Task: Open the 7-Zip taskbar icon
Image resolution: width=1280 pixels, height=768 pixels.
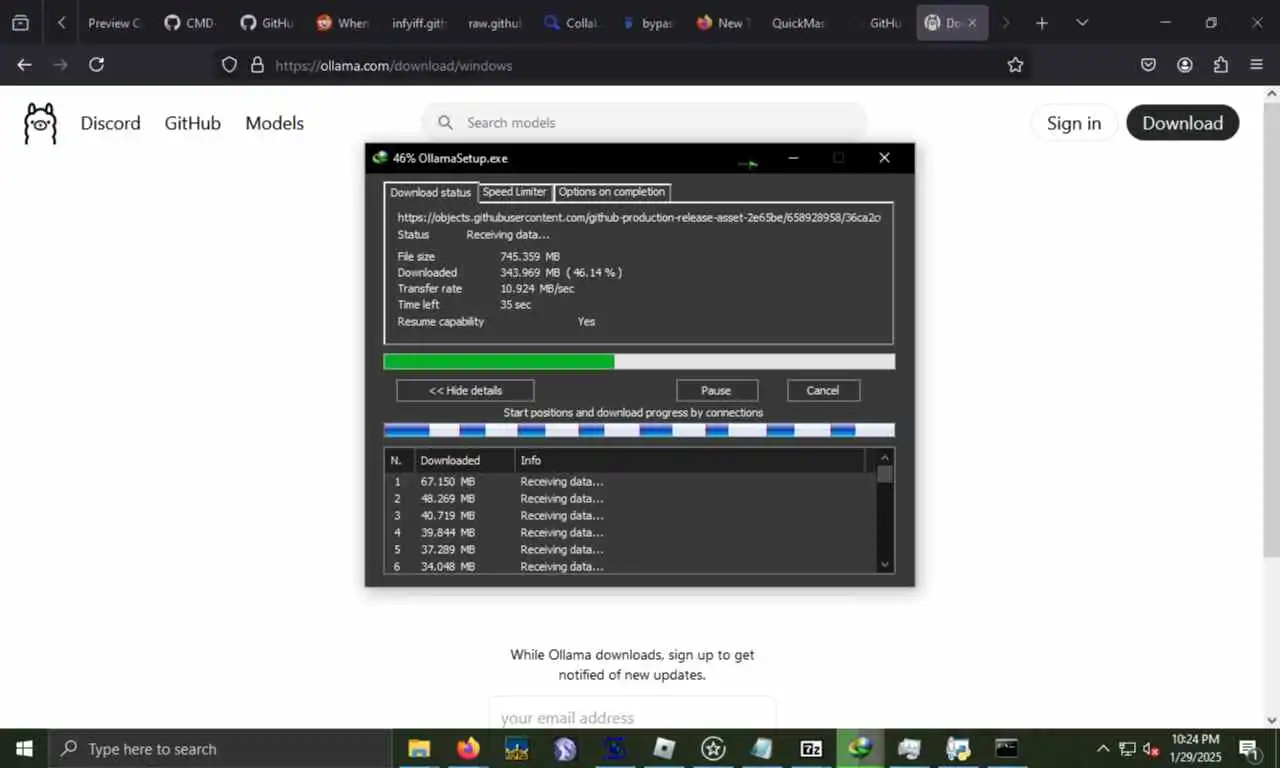Action: tap(811, 748)
